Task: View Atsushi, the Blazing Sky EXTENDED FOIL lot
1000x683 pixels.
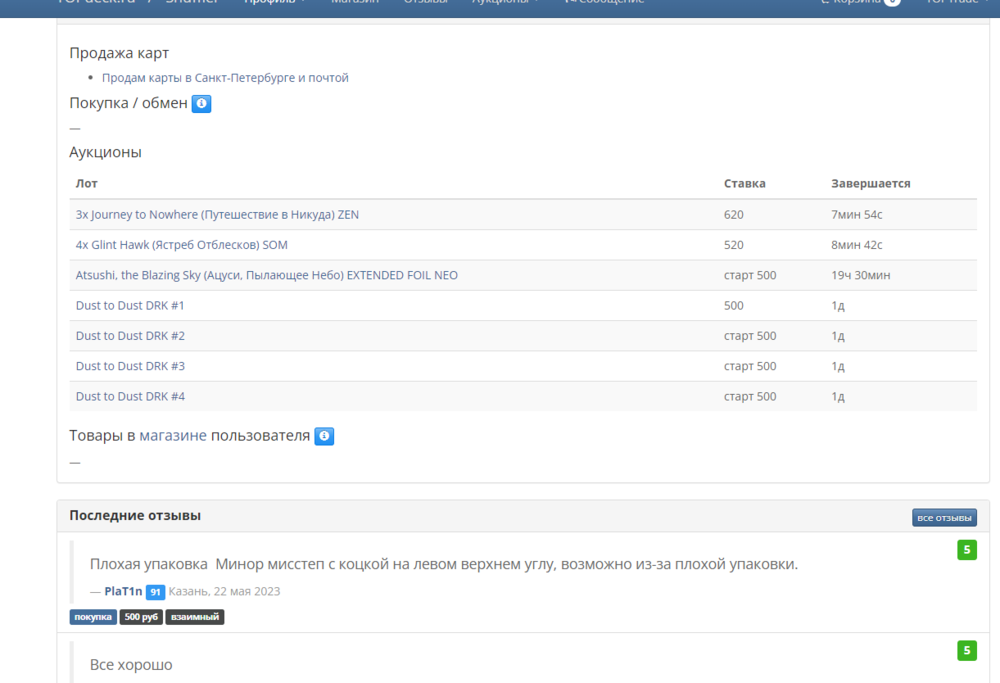Action: (x=266, y=275)
